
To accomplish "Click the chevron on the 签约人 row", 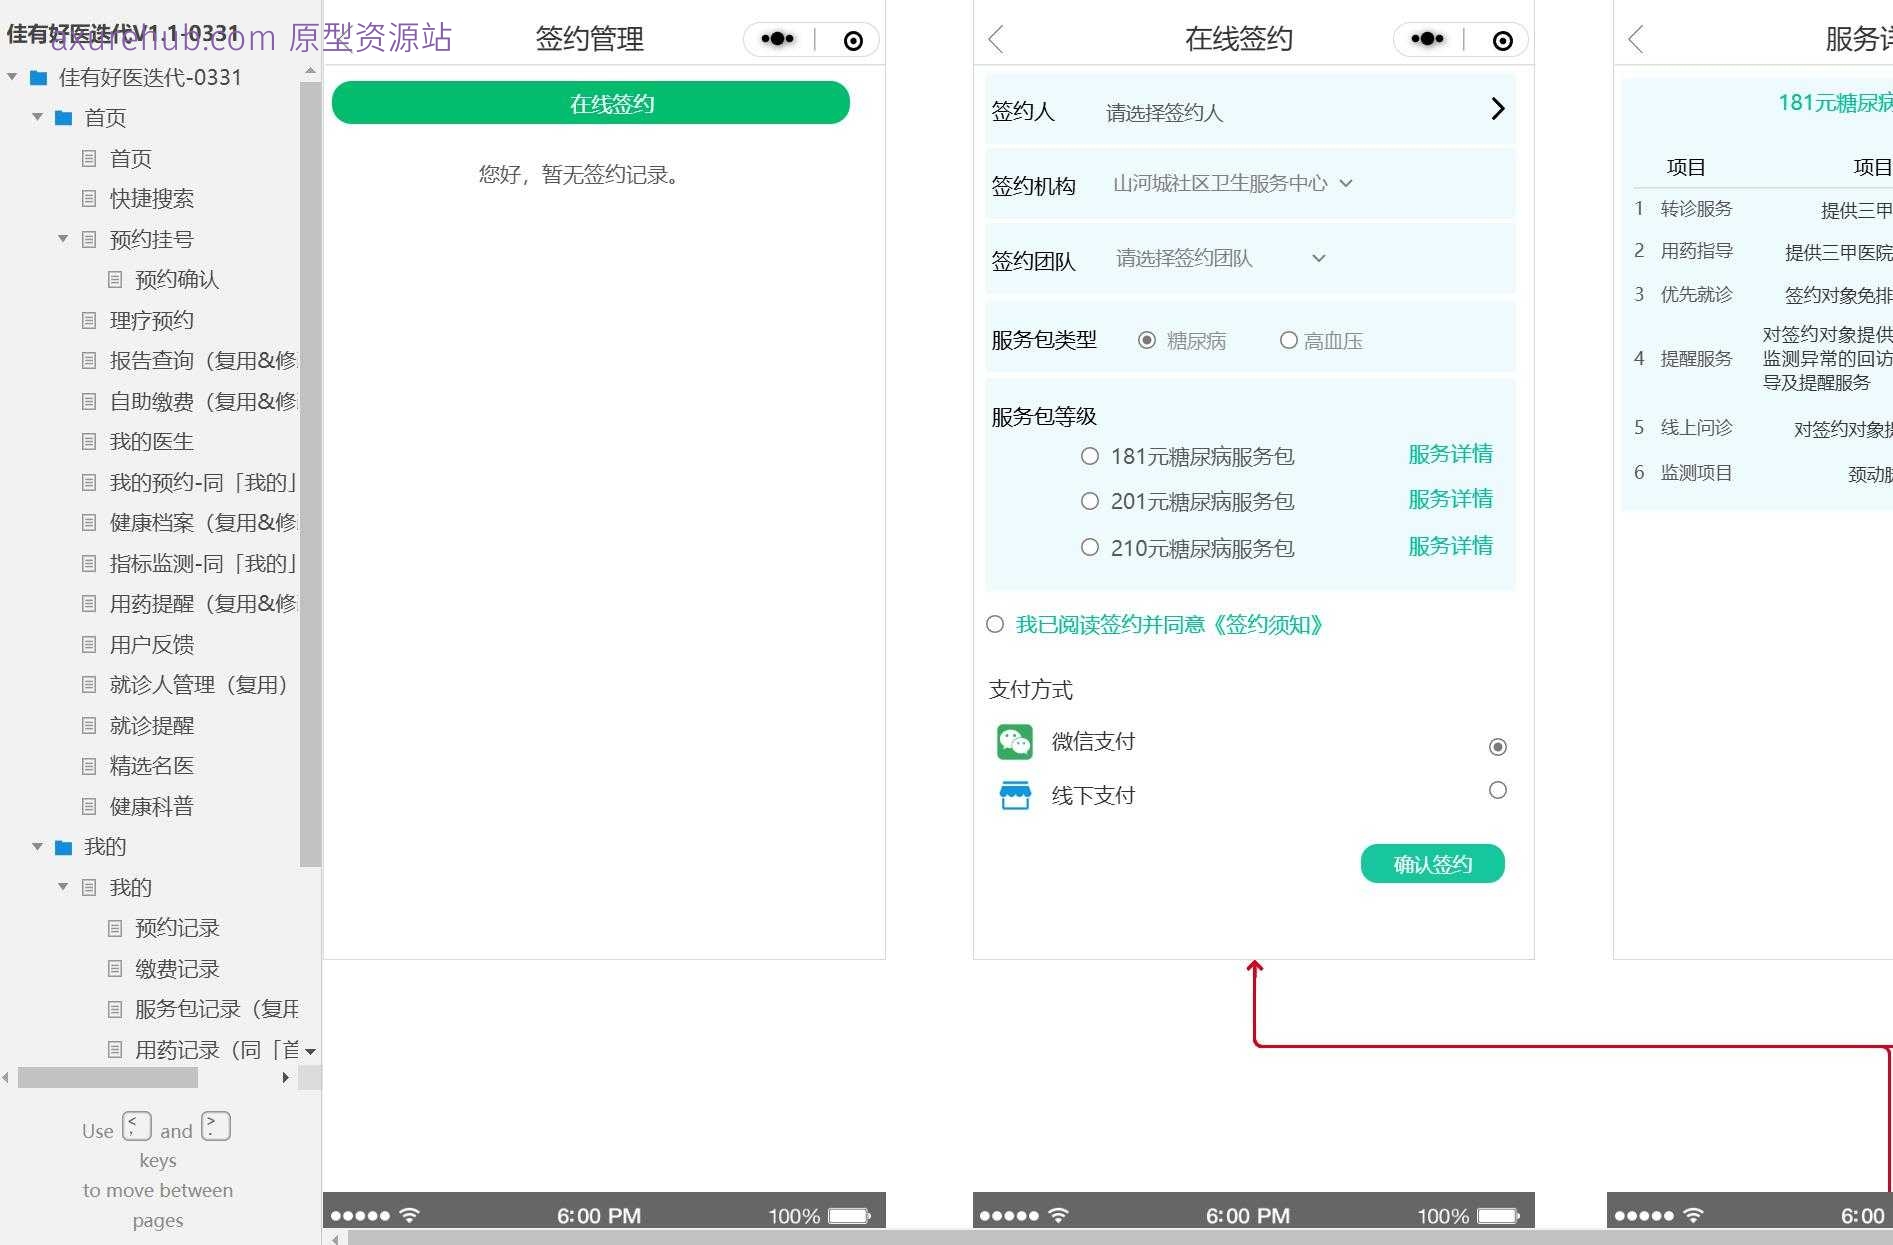I will click(1496, 109).
